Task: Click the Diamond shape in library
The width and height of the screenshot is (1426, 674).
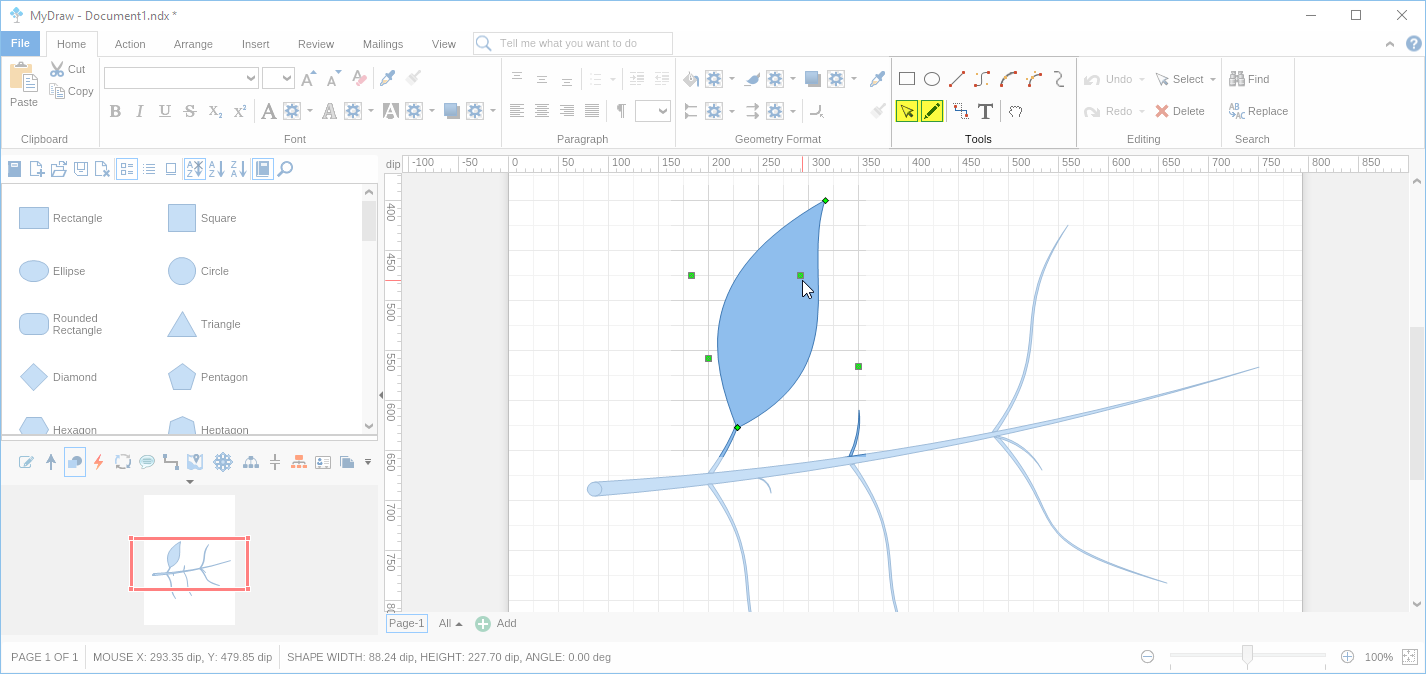Action: 34,377
